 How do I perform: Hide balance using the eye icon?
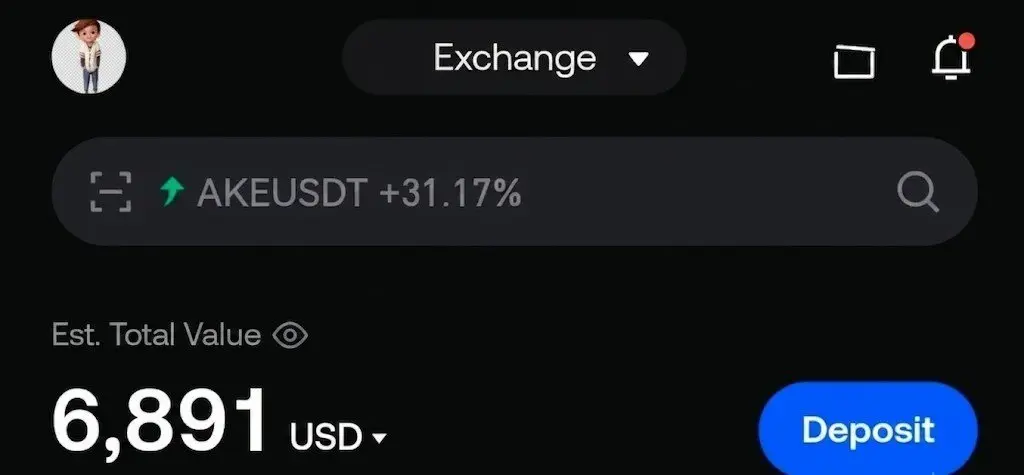290,336
